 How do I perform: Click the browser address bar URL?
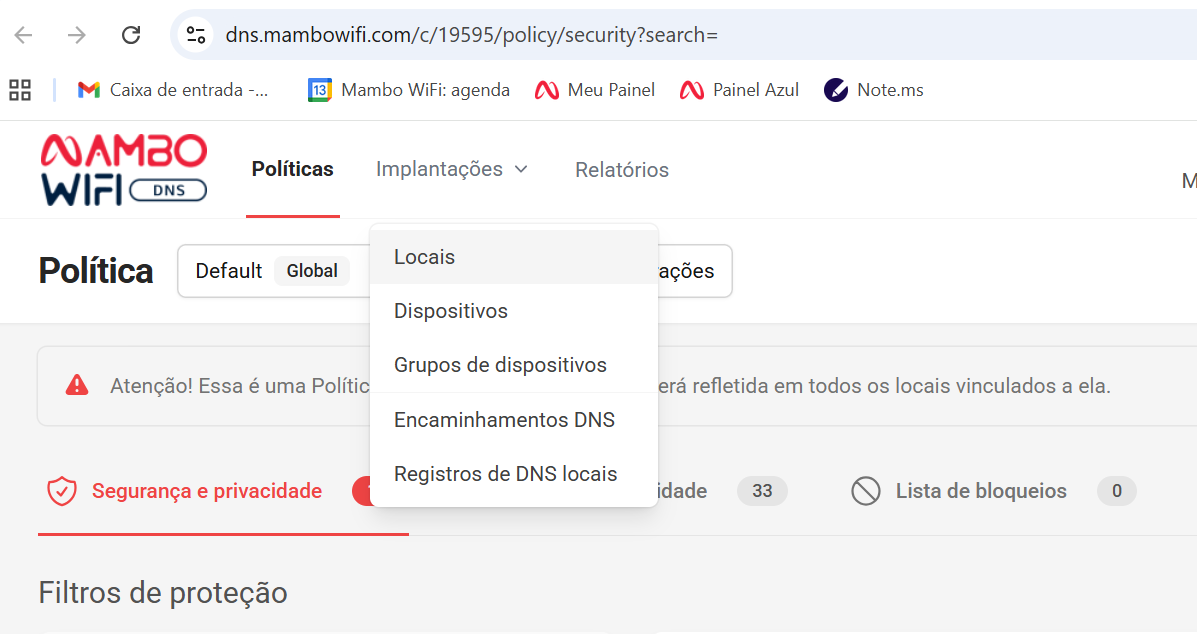pyautogui.click(x=472, y=35)
